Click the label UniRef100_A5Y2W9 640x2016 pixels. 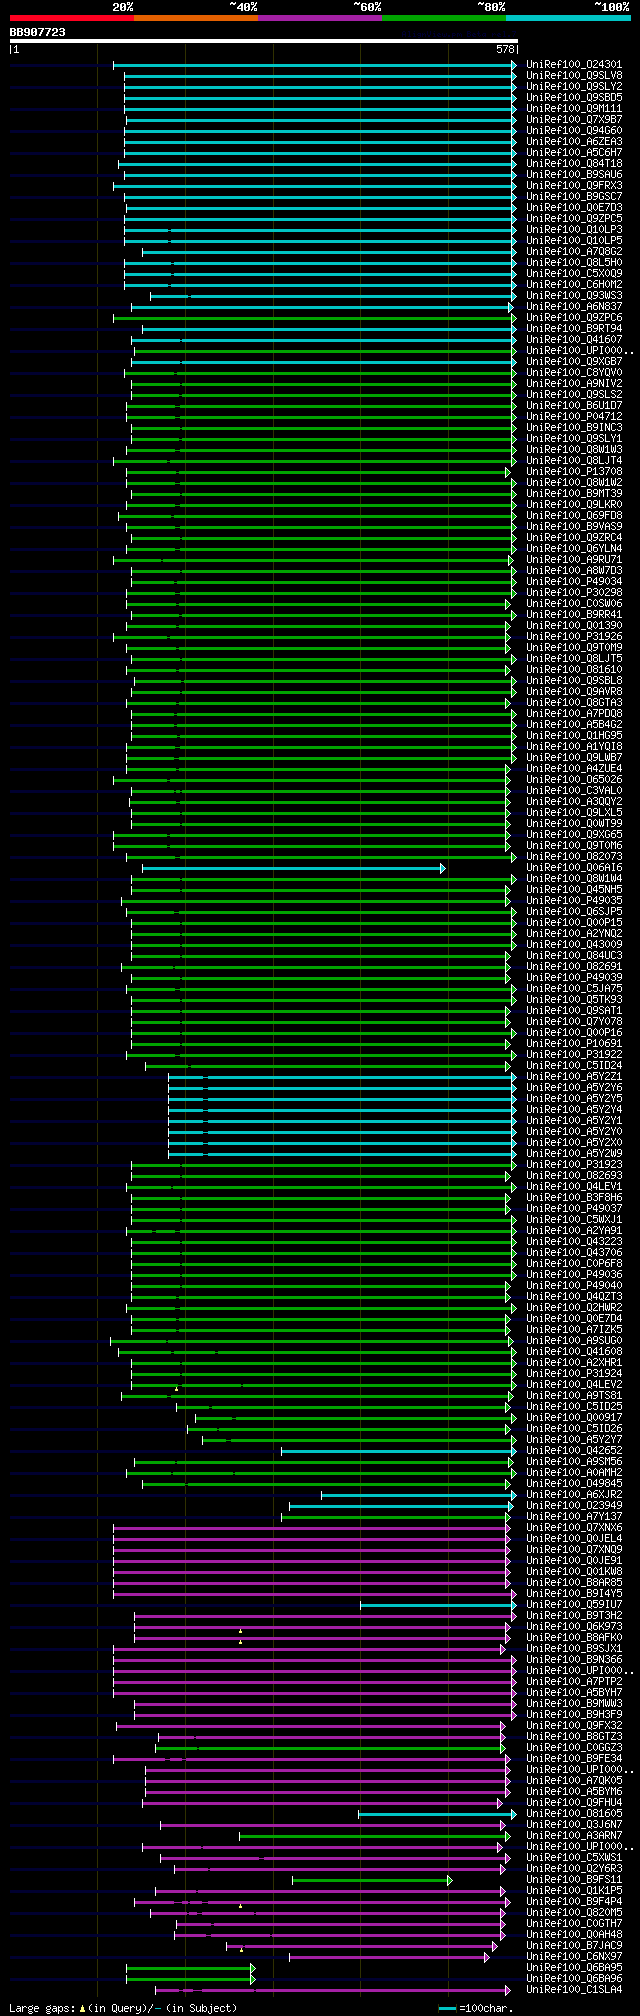click(x=574, y=1154)
